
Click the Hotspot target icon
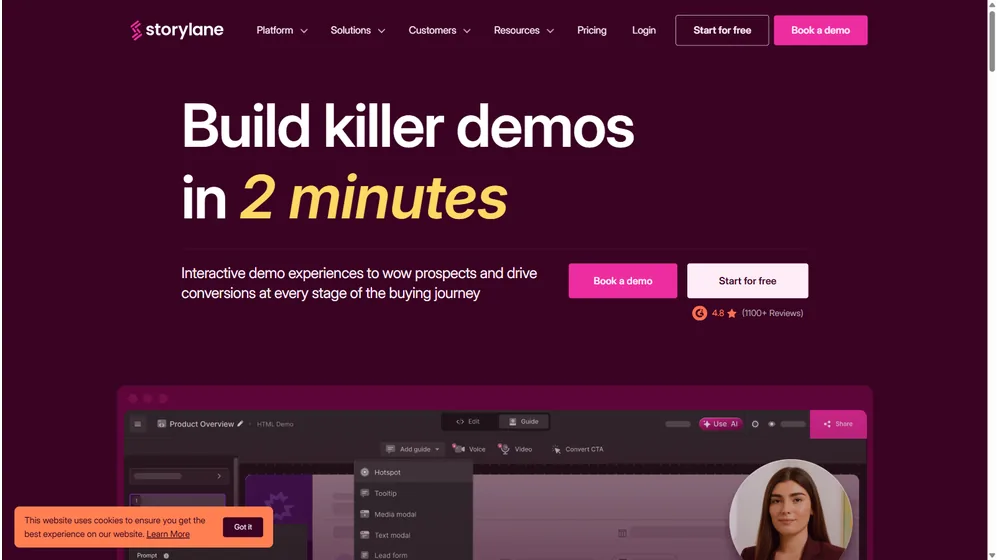point(365,473)
